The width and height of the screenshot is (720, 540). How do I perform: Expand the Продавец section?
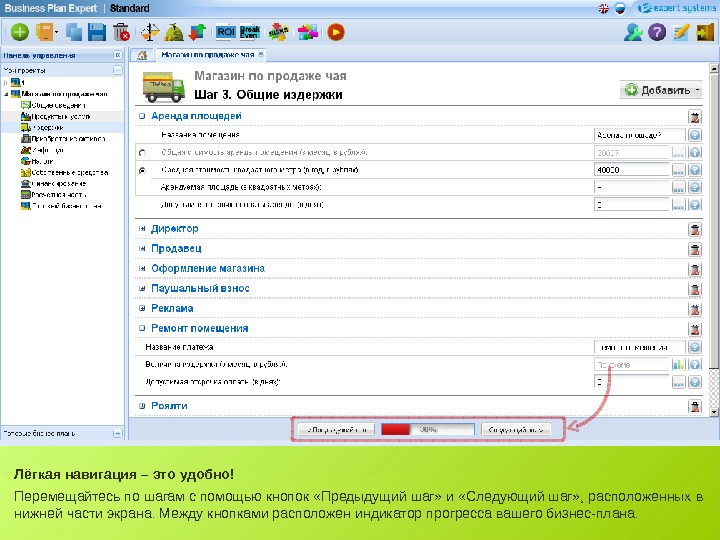coord(142,248)
